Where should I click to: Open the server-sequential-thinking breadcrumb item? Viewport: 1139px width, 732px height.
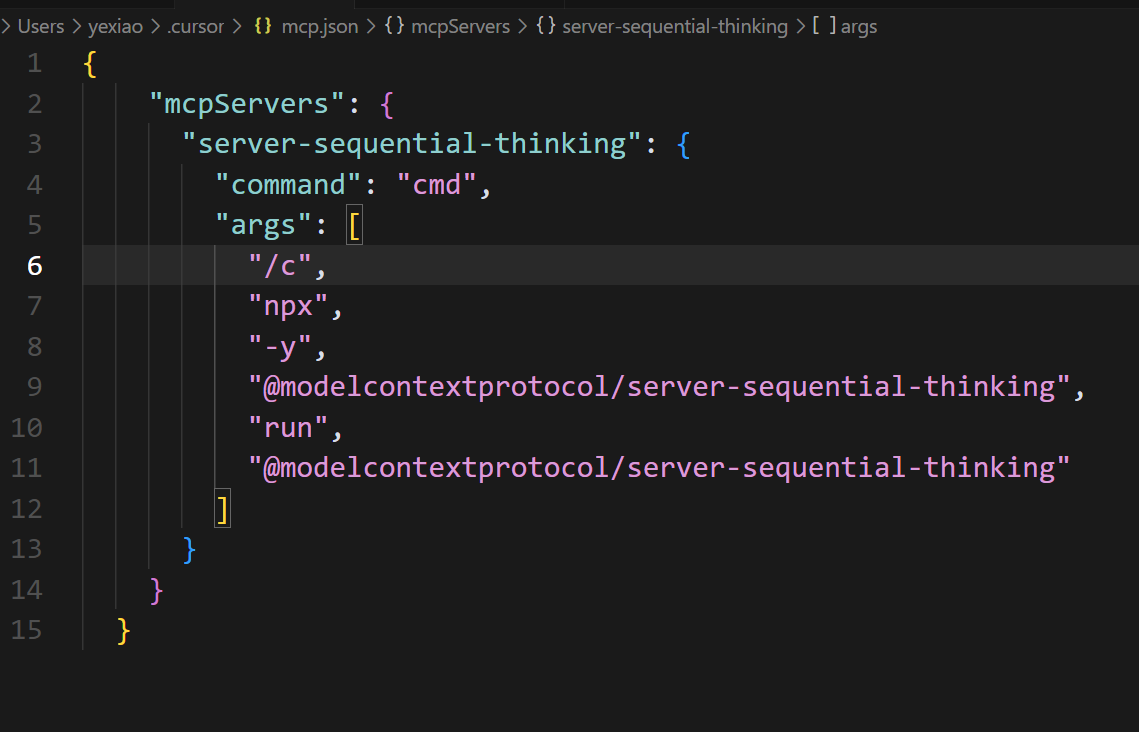[675, 27]
